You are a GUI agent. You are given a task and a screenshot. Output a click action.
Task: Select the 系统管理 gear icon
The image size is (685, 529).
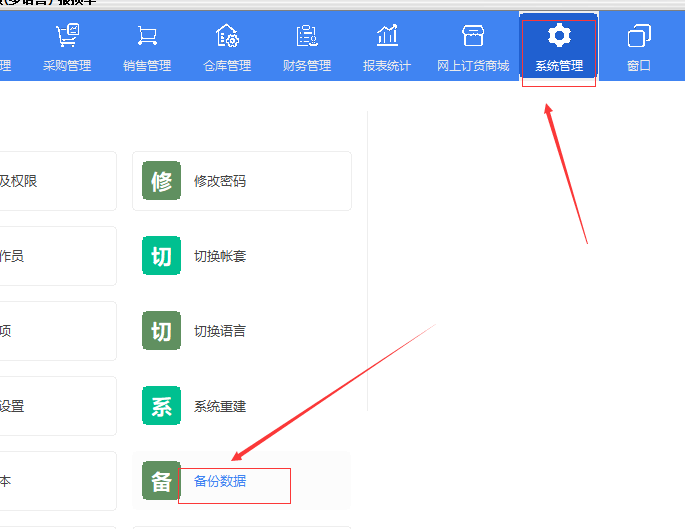[x=559, y=35]
